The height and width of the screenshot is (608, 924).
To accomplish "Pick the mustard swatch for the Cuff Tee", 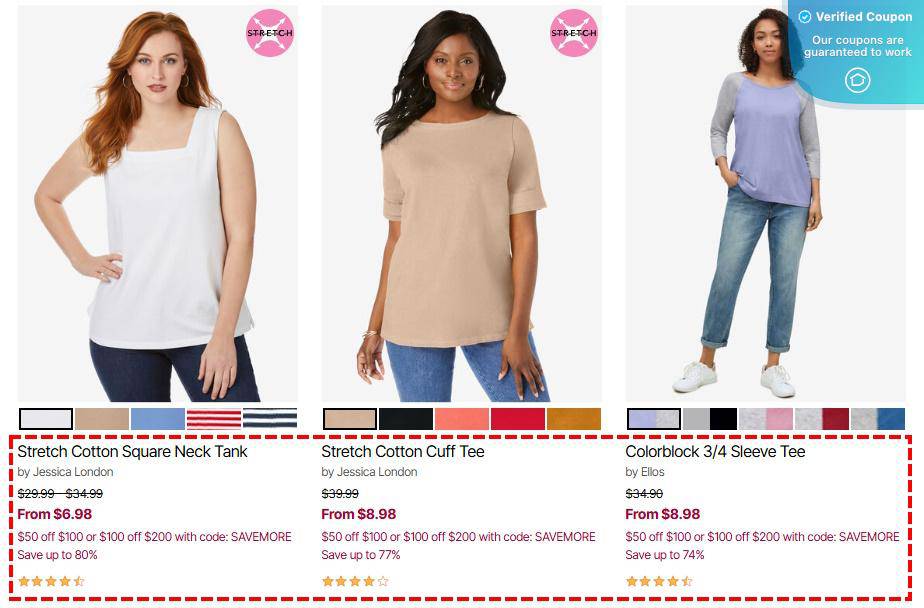I will (574, 419).
